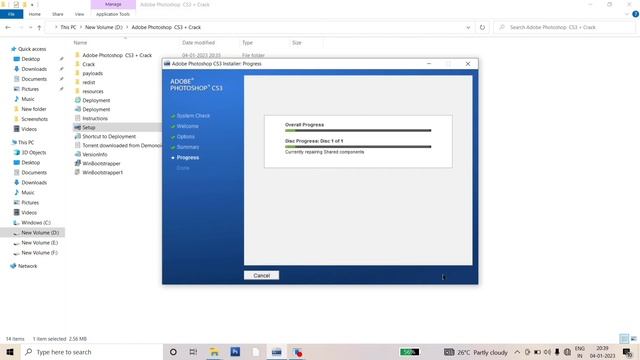Switch to the Home ribbon tab

35,14
